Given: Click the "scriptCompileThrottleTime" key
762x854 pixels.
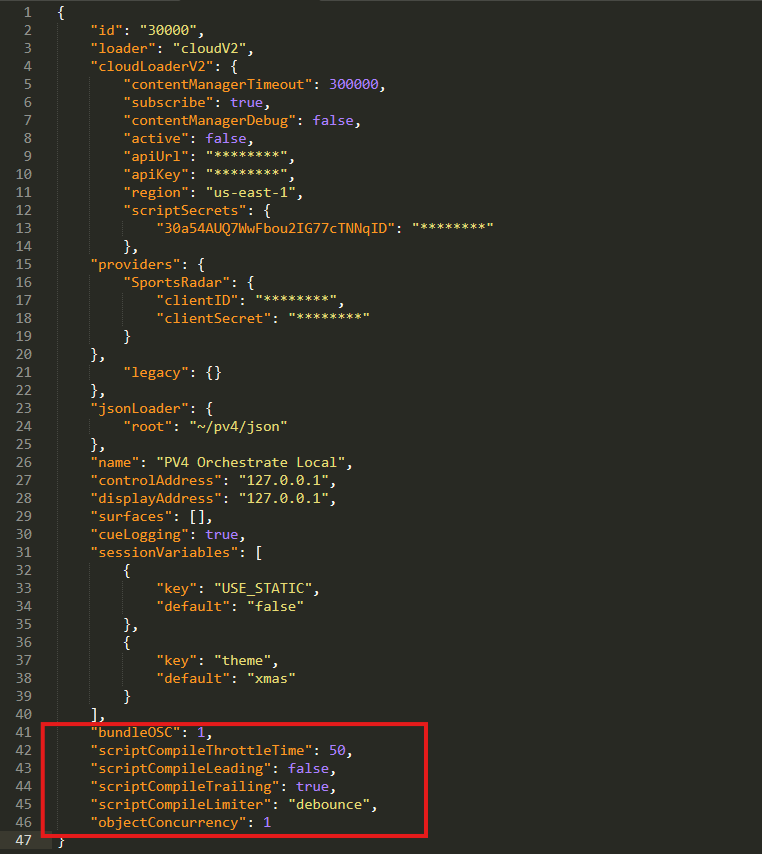Looking at the screenshot, I should coord(201,751).
